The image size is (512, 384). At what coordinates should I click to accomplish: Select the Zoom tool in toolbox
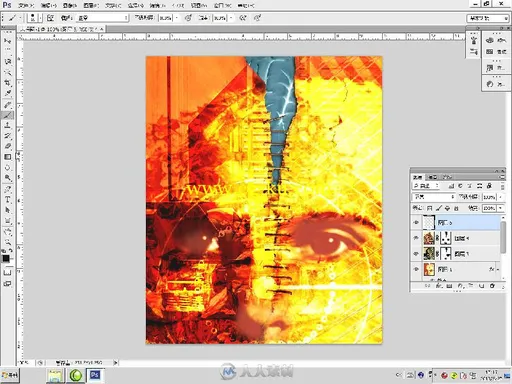(x=8, y=242)
